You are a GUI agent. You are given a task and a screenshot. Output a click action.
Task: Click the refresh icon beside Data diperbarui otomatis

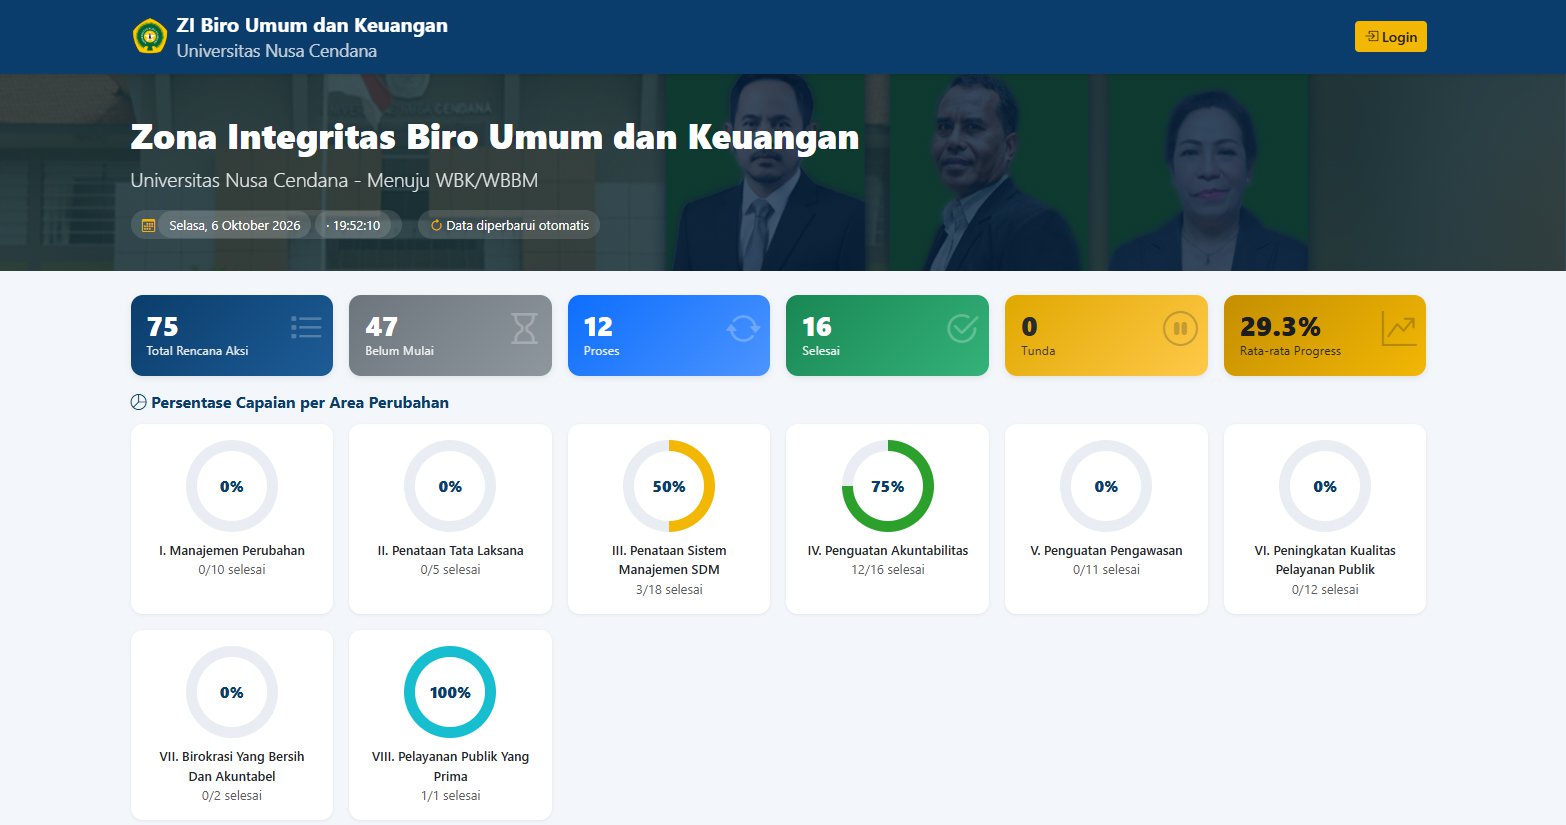[x=436, y=226]
